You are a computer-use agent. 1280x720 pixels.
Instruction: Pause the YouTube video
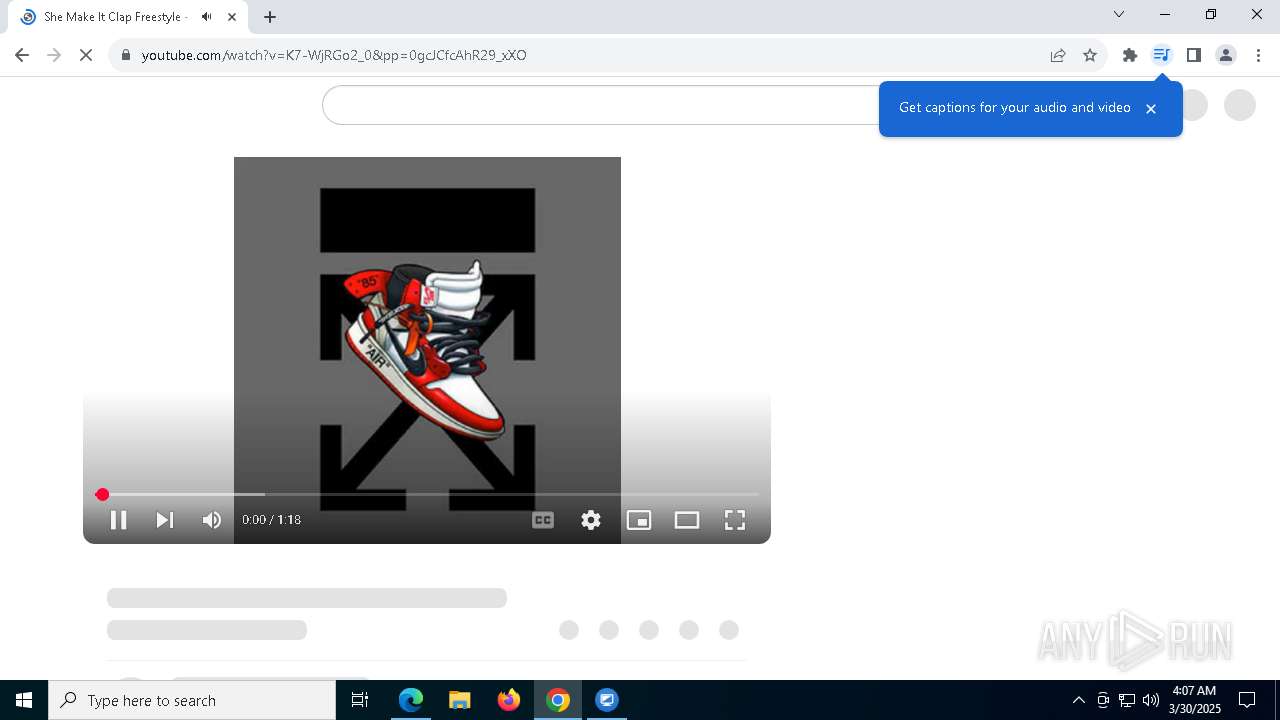[118, 520]
